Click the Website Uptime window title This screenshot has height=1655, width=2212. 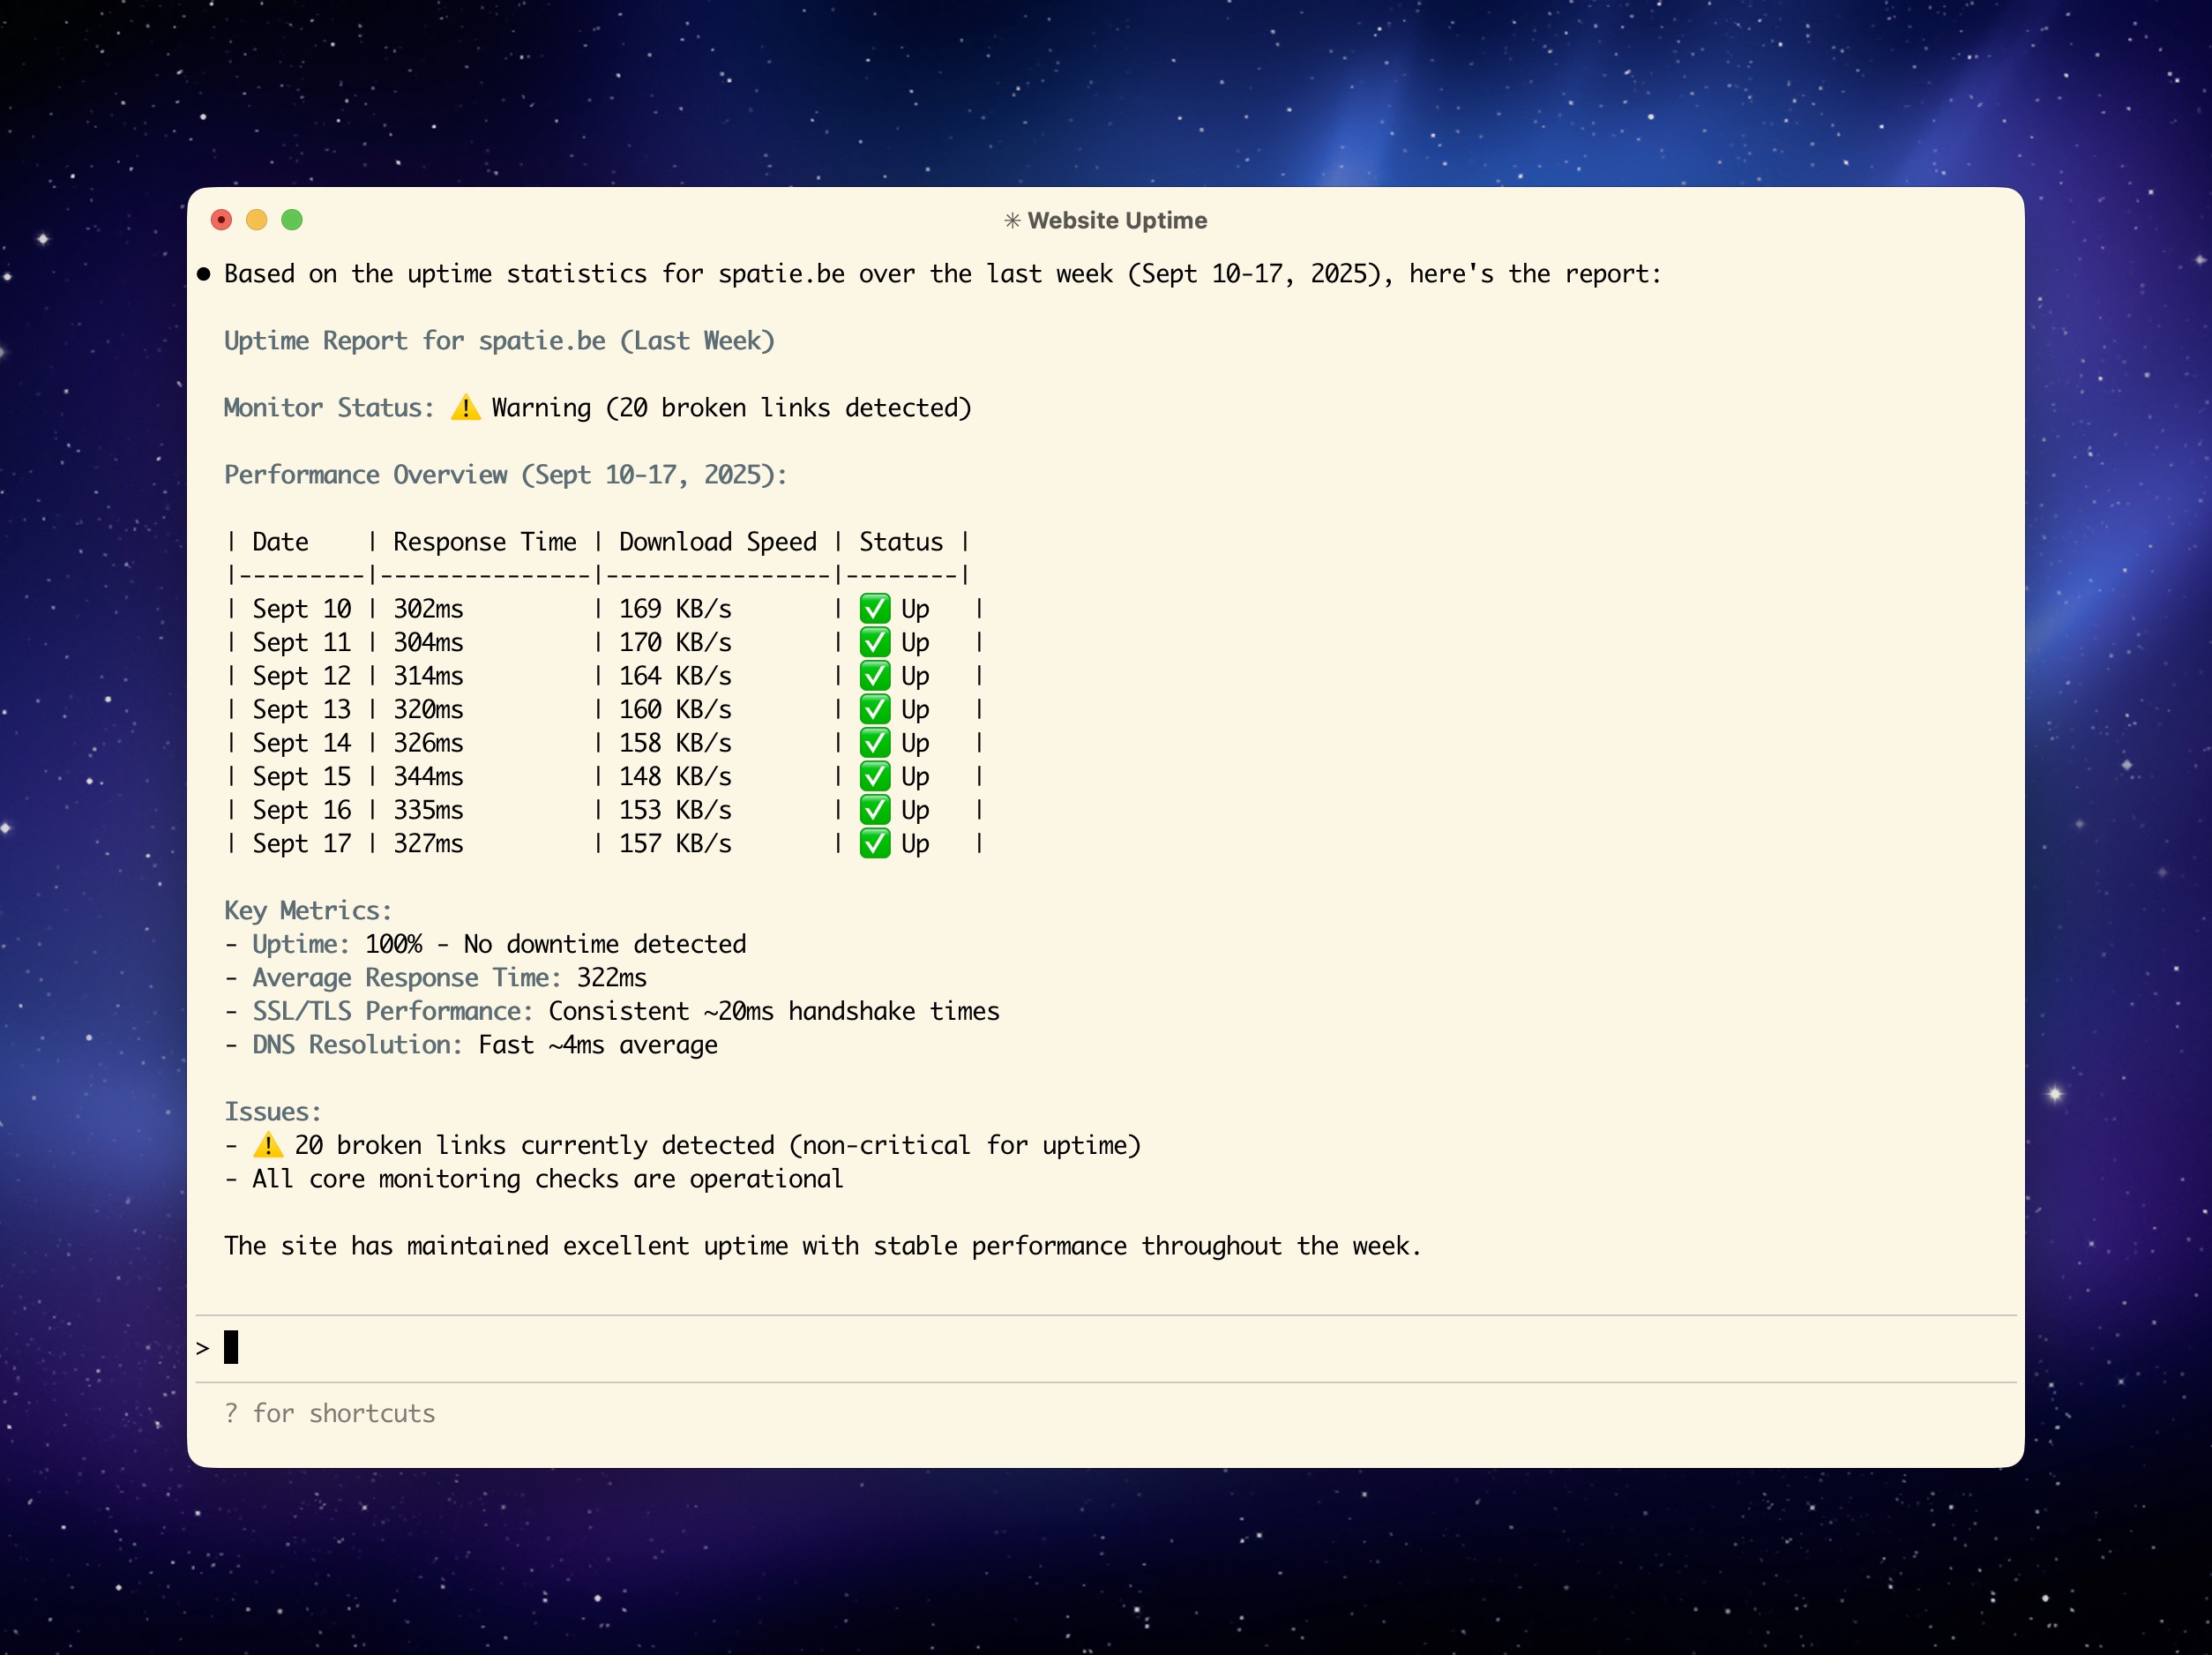coord(1117,221)
